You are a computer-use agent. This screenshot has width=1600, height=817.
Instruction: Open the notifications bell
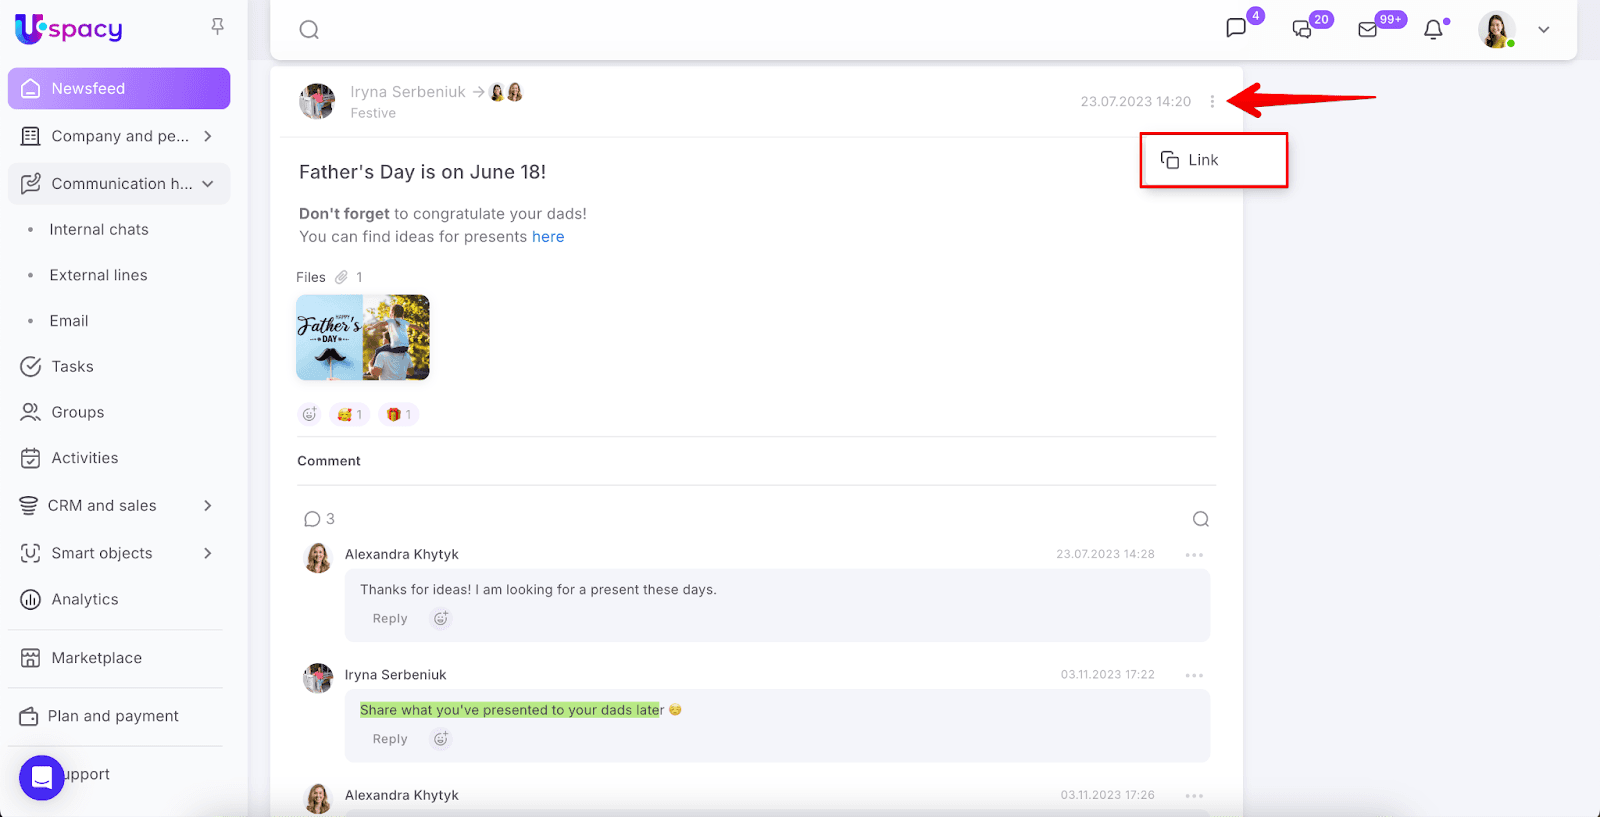point(1434,29)
